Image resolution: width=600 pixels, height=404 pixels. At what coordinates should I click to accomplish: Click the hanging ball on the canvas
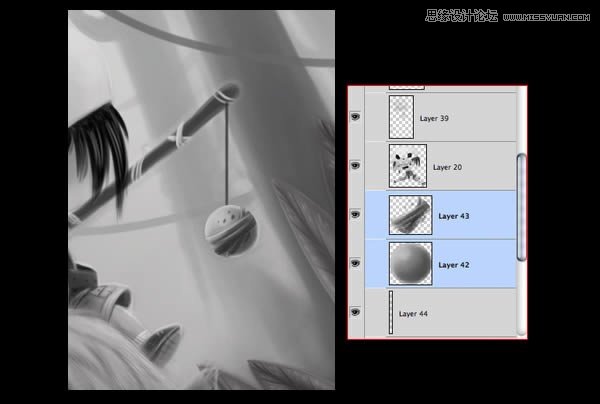231,230
